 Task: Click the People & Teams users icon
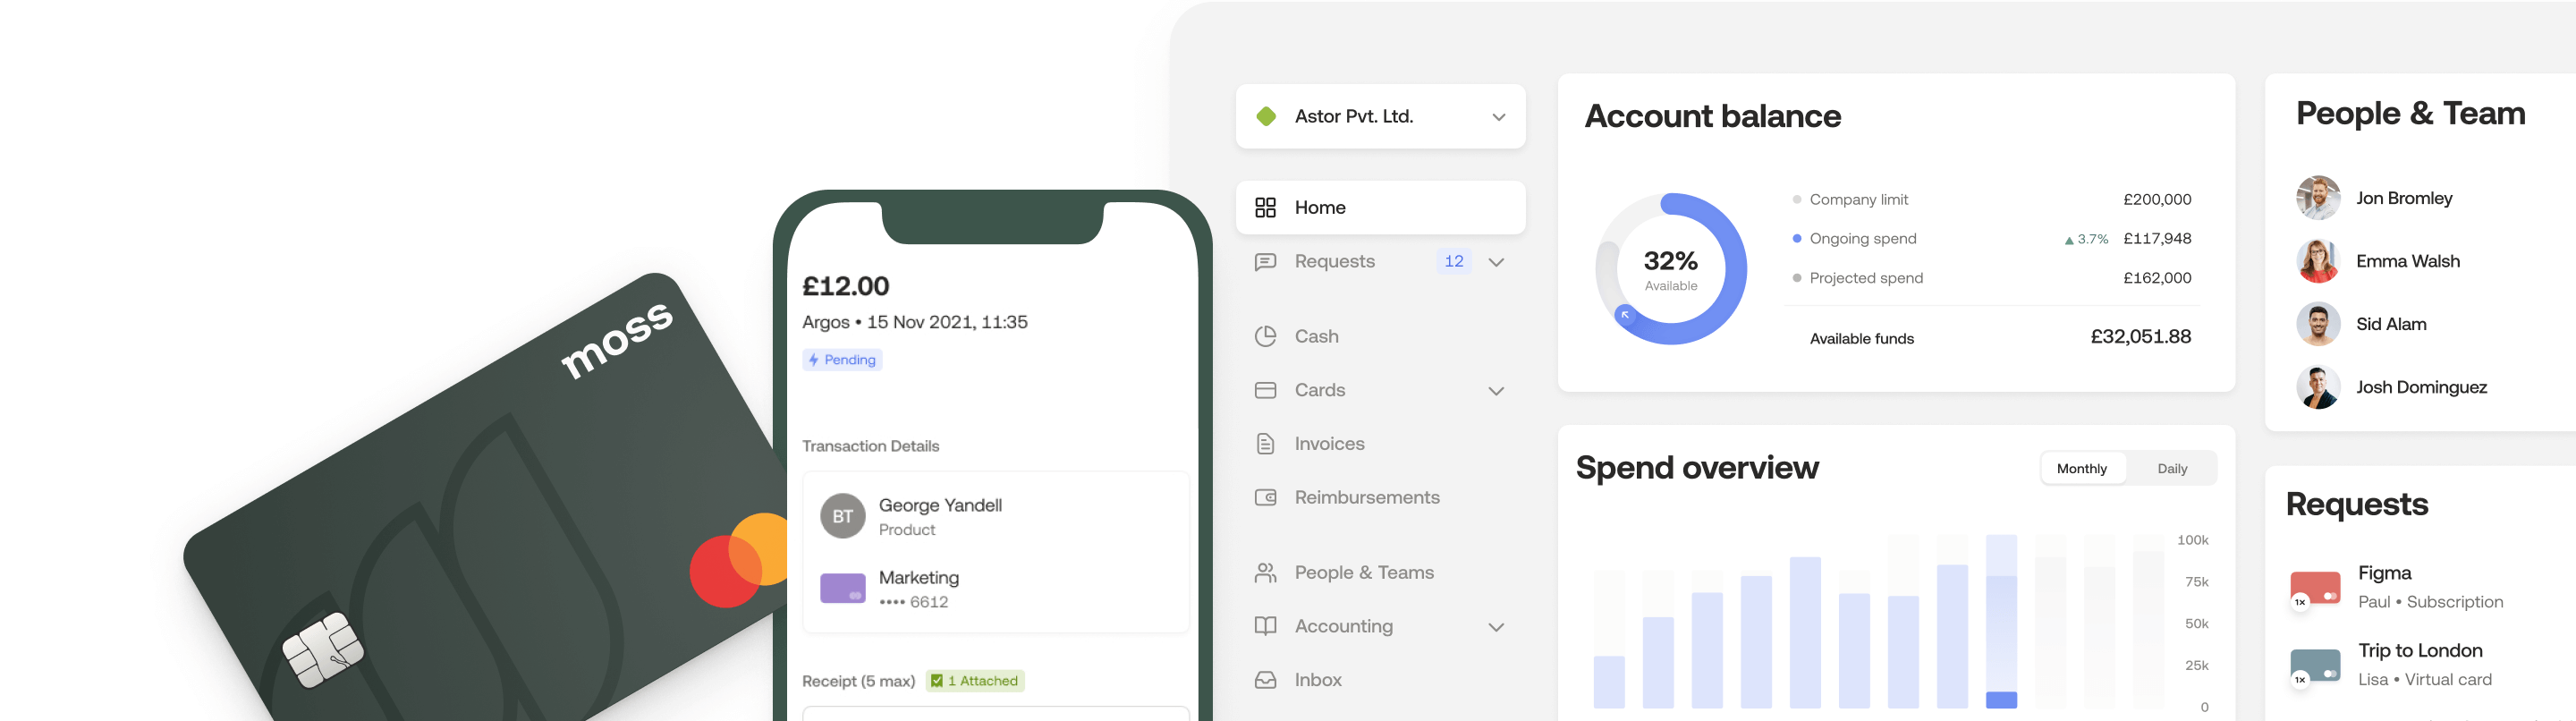pyautogui.click(x=1265, y=572)
